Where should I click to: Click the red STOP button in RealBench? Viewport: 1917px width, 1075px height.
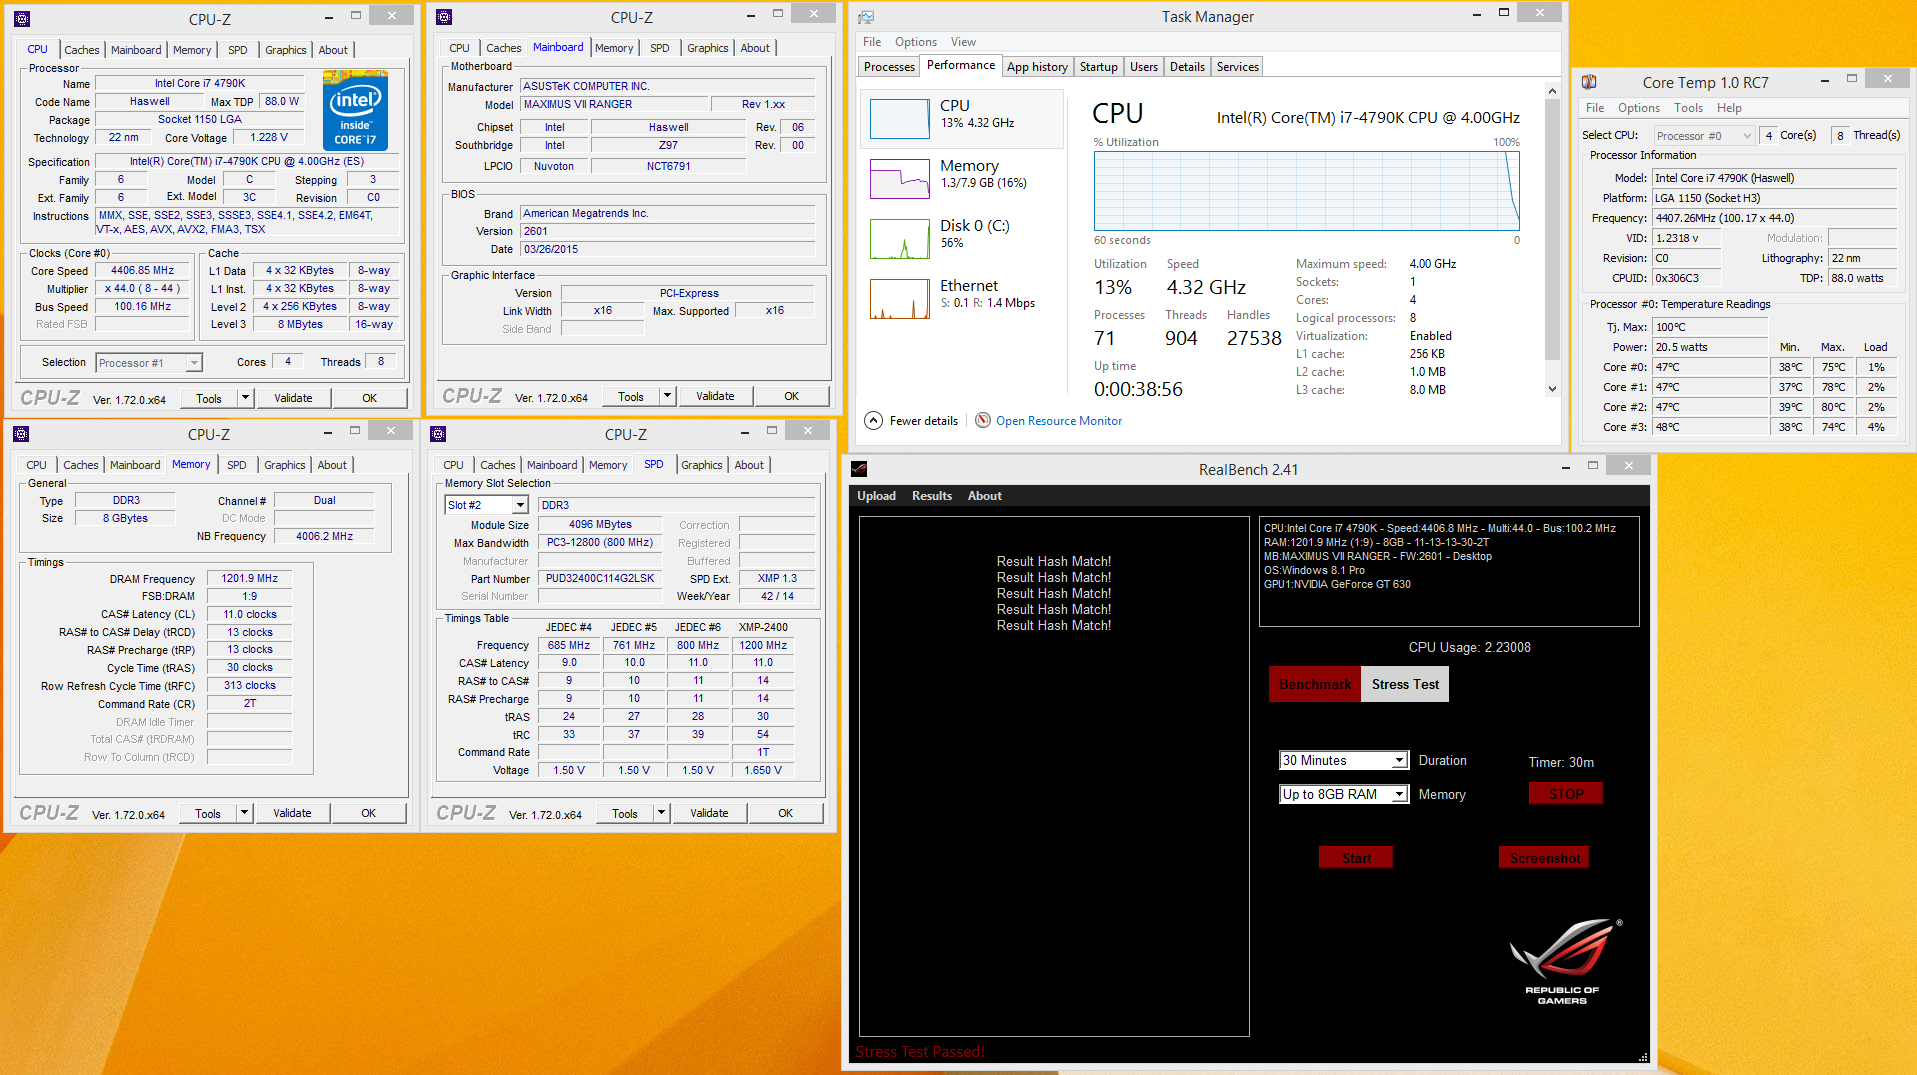click(x=1566, y=794)
